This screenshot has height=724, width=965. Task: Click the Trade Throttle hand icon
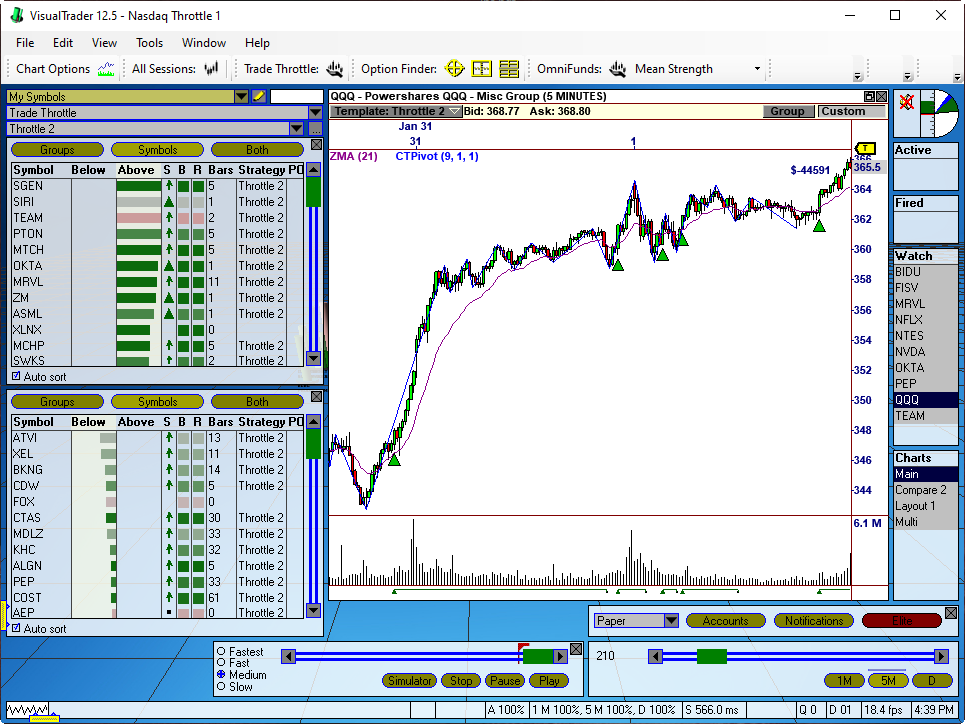point(334,69)
